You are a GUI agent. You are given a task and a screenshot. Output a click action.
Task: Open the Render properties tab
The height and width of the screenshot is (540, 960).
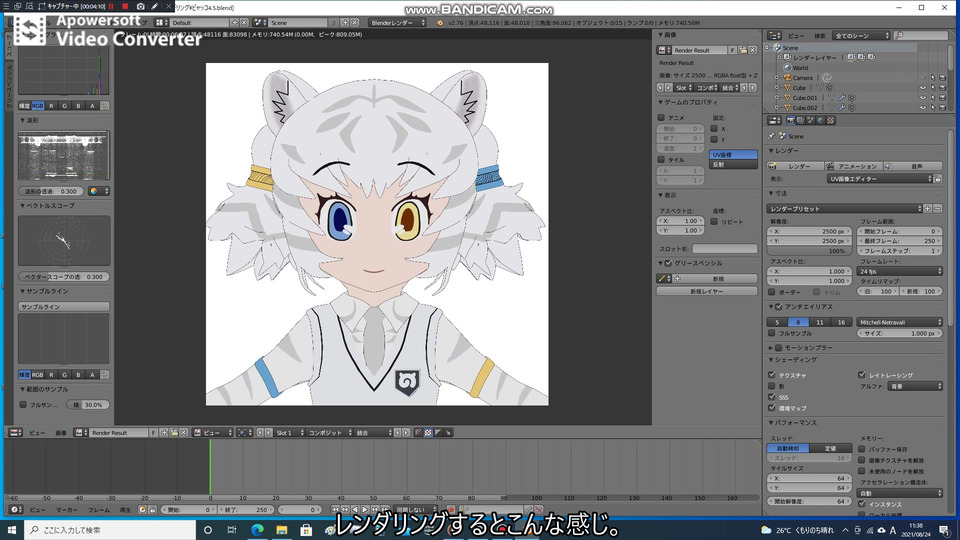coord(790,121)
